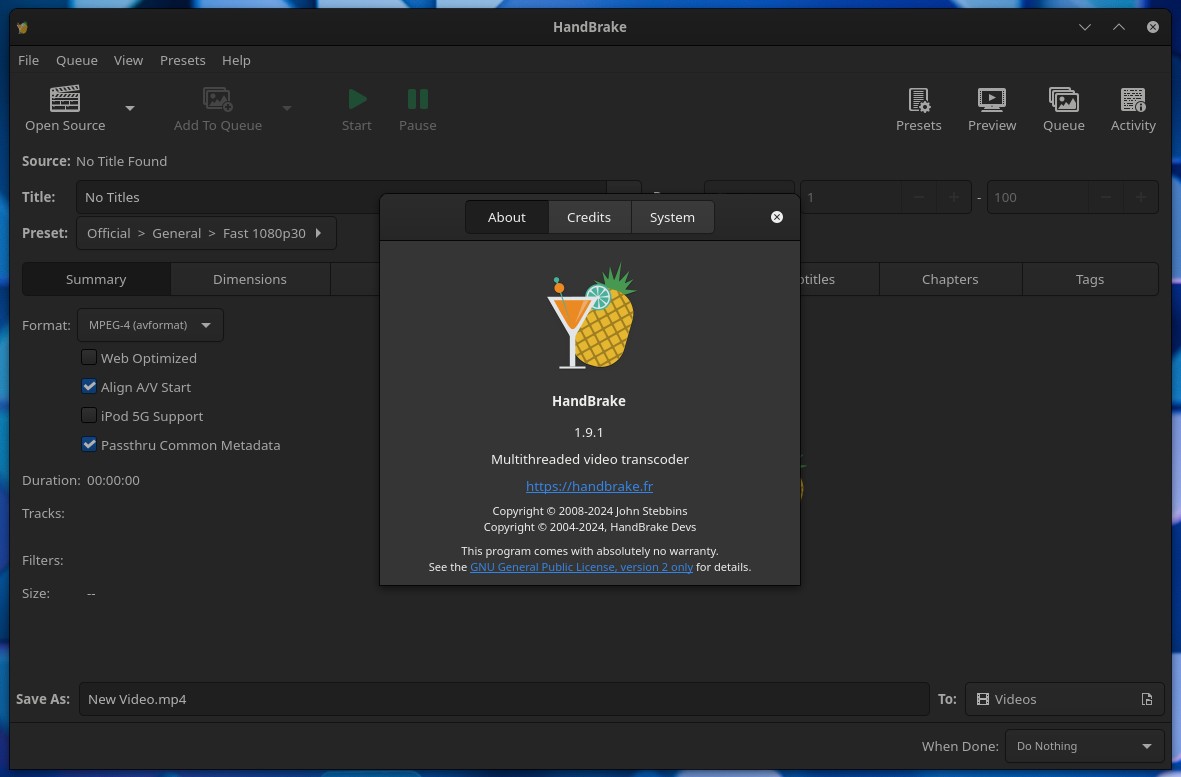Increase the range end value of 100
Screen dimensions: 1181x777
[x=1140, y=197]
